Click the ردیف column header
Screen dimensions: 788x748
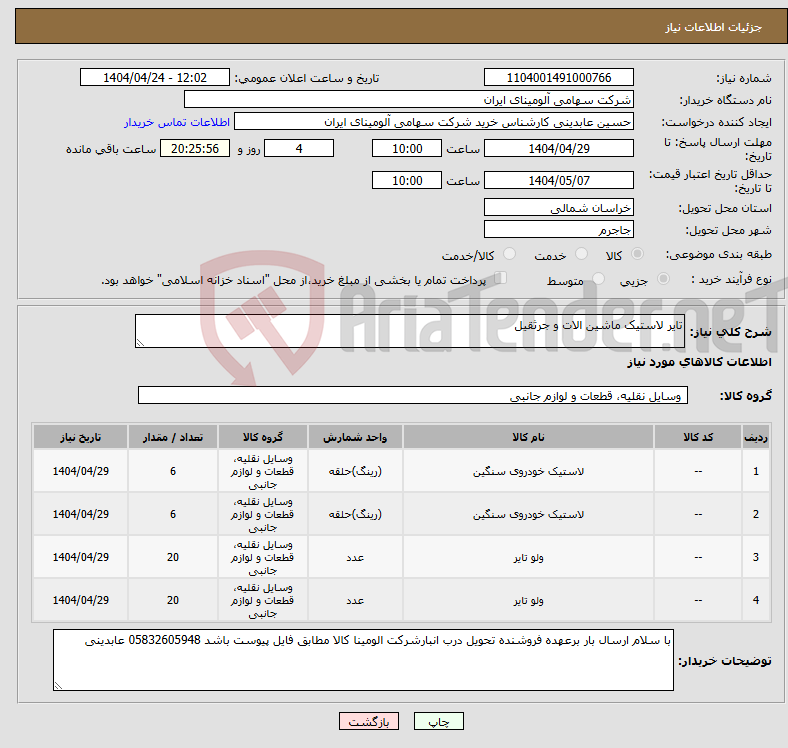point(755,437)
